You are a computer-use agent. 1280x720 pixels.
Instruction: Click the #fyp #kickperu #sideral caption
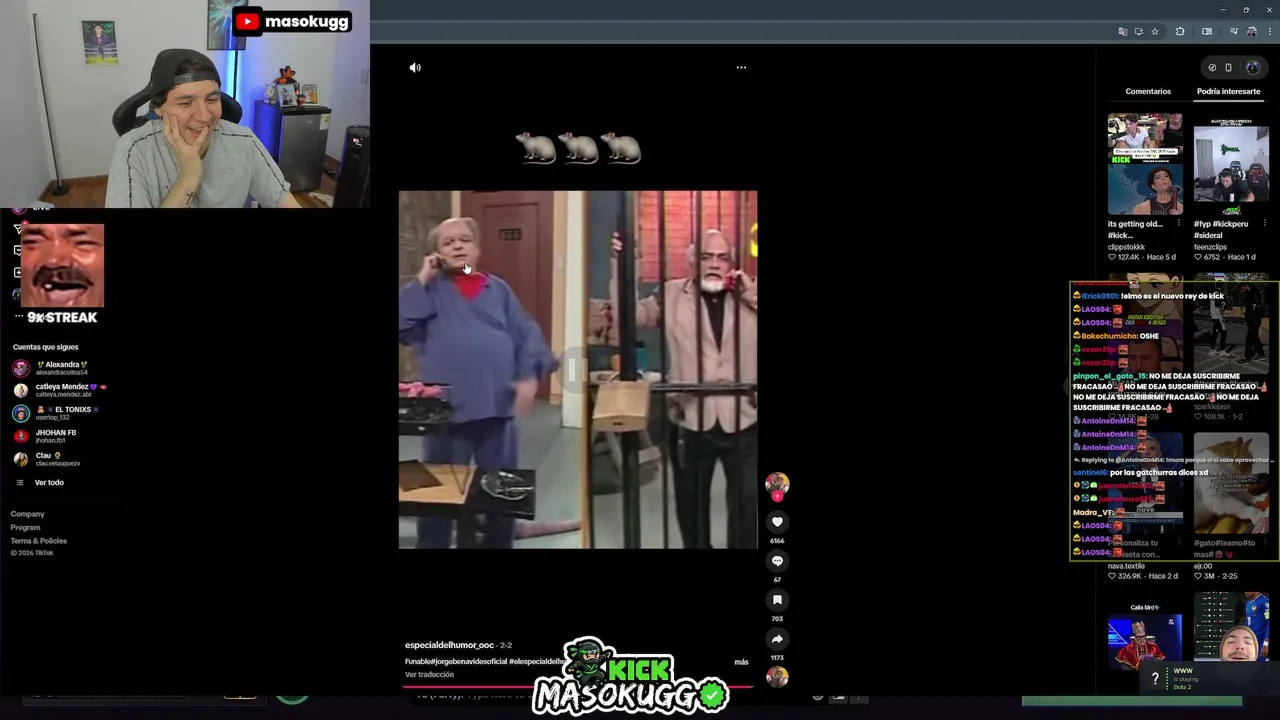[x=1221, y=230]
